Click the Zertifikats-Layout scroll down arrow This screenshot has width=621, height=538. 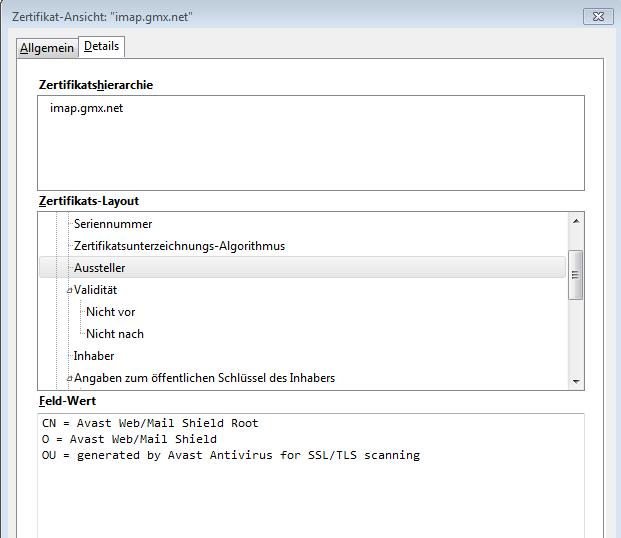pos(575,381)
